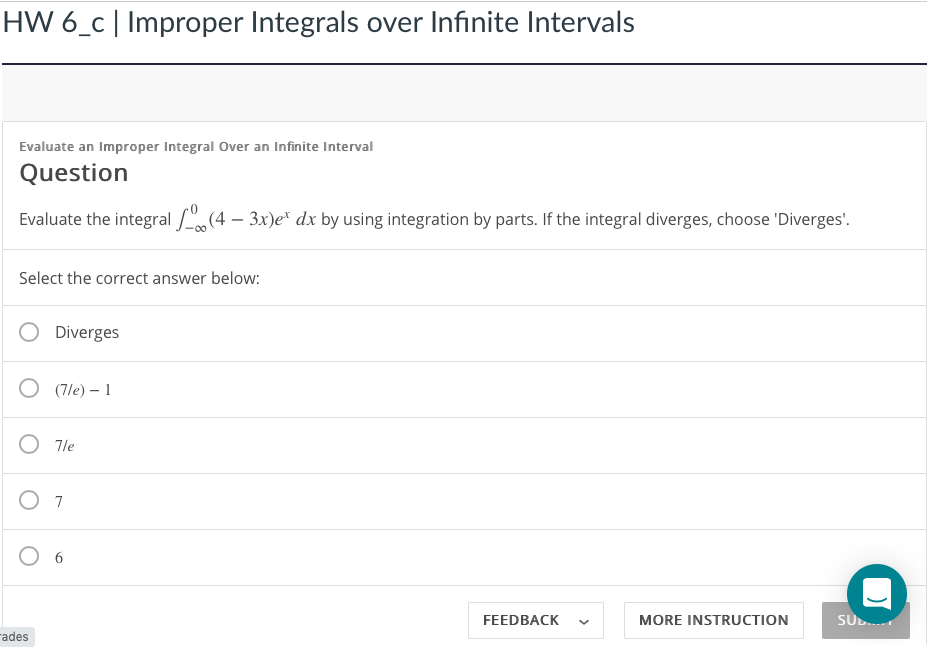The height and width of the screenshot is (650, 941).
Task: Click the SUBMIT button
Action: (866, 620)
